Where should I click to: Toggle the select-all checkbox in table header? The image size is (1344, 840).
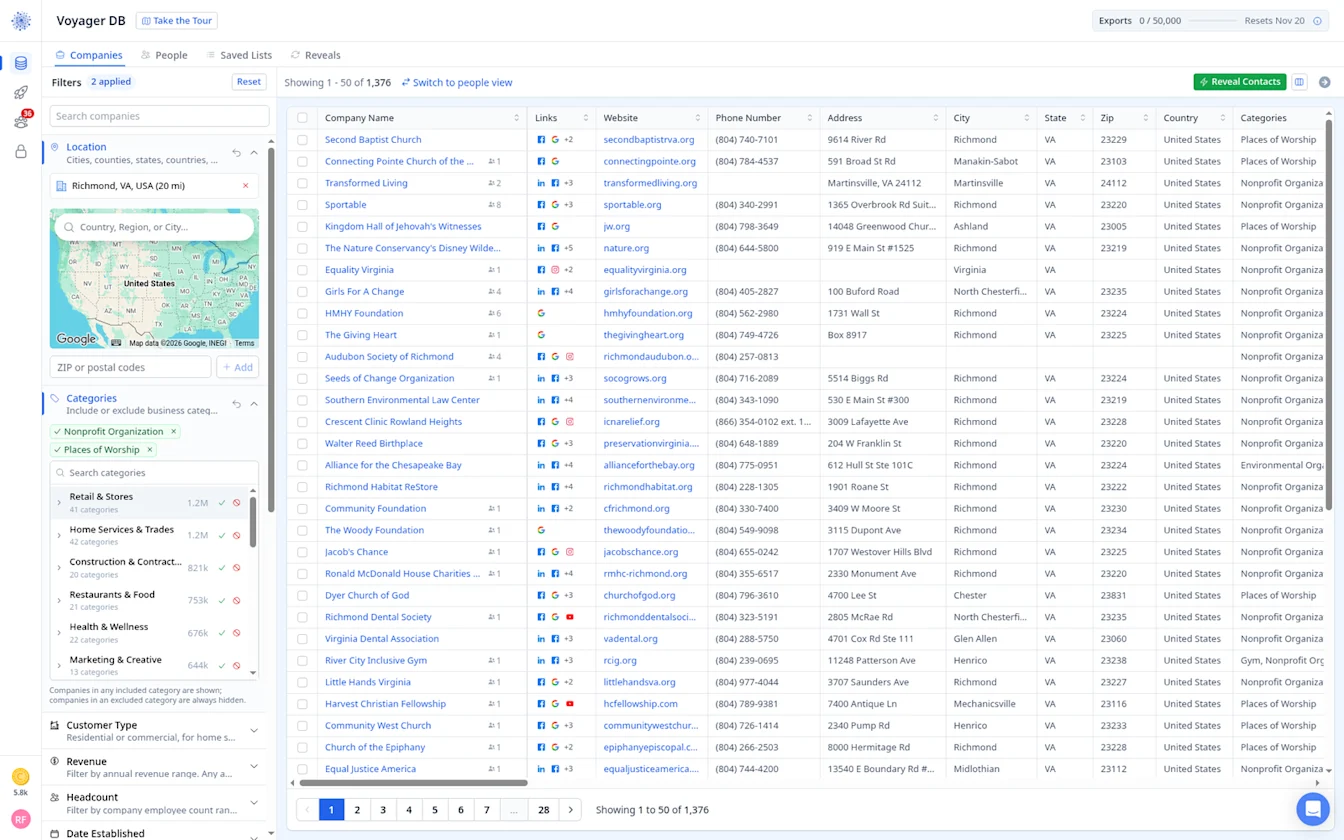tap(302, 118)
